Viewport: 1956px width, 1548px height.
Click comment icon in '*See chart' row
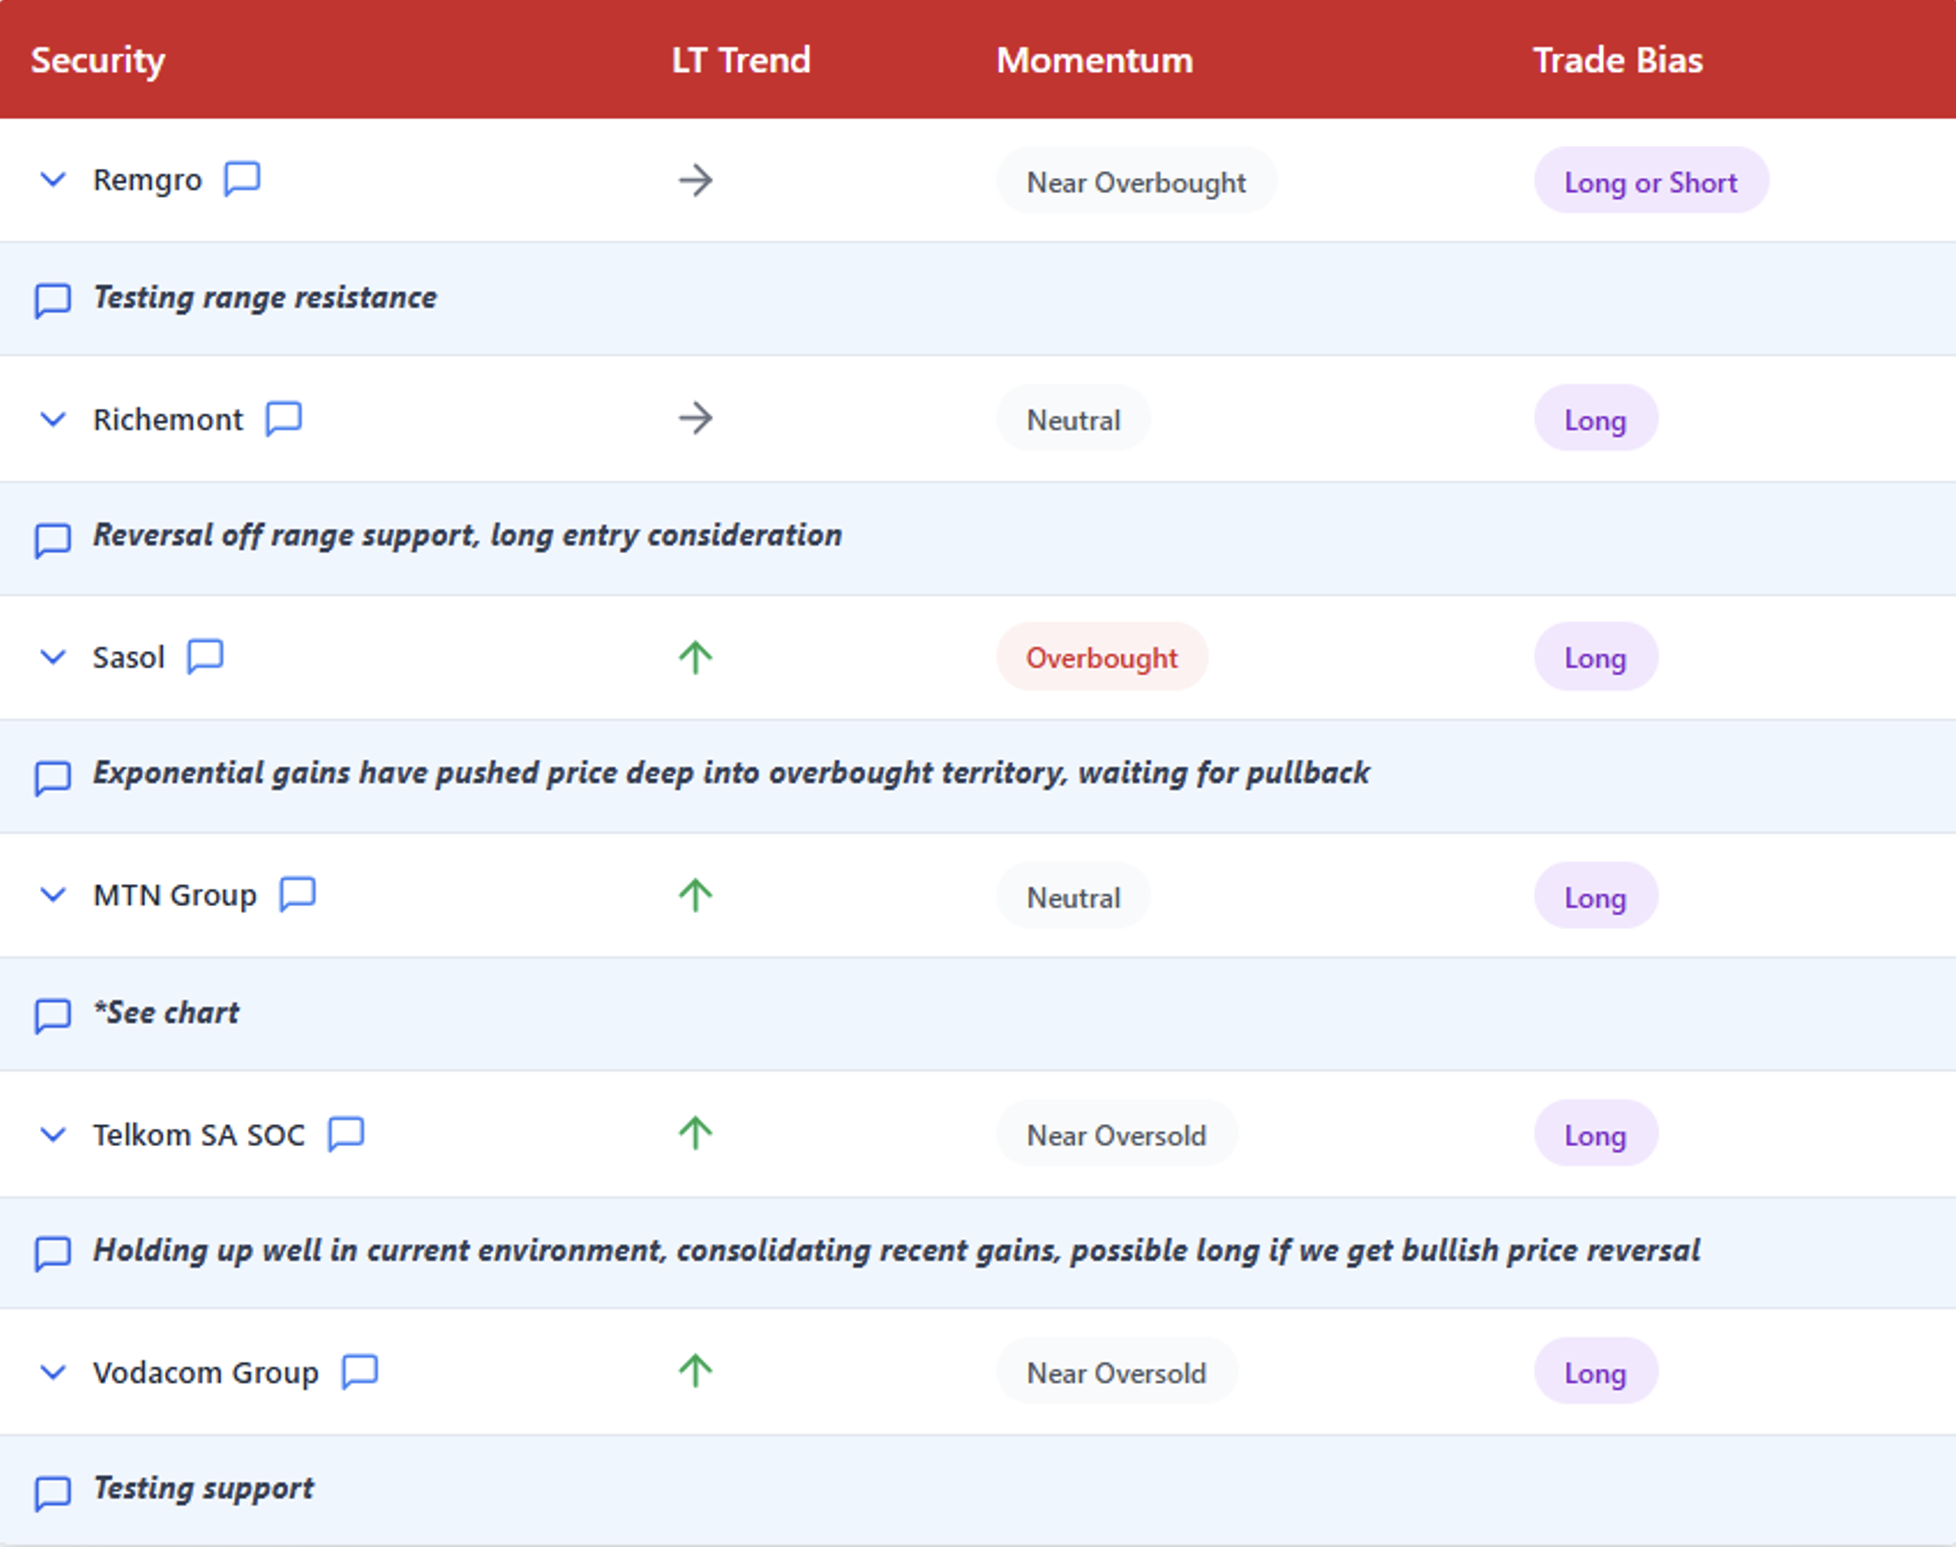[53, 1014]
